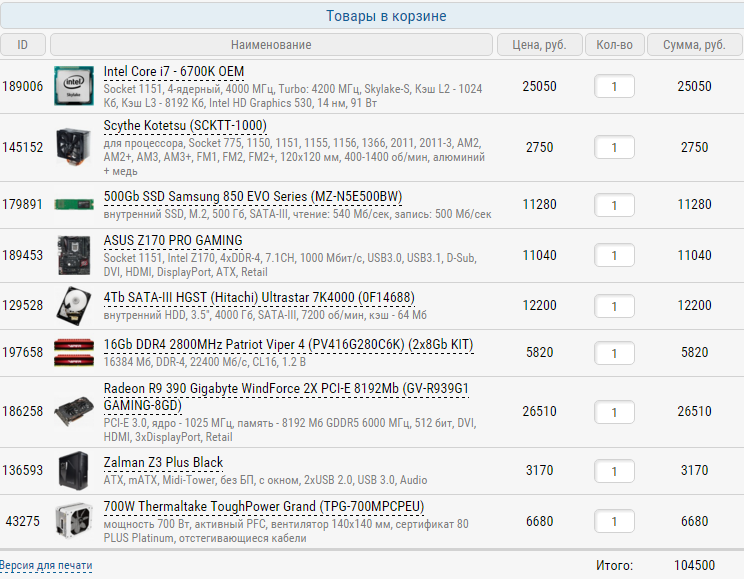Click the мощность 700 Вт description text

(286, 531)
